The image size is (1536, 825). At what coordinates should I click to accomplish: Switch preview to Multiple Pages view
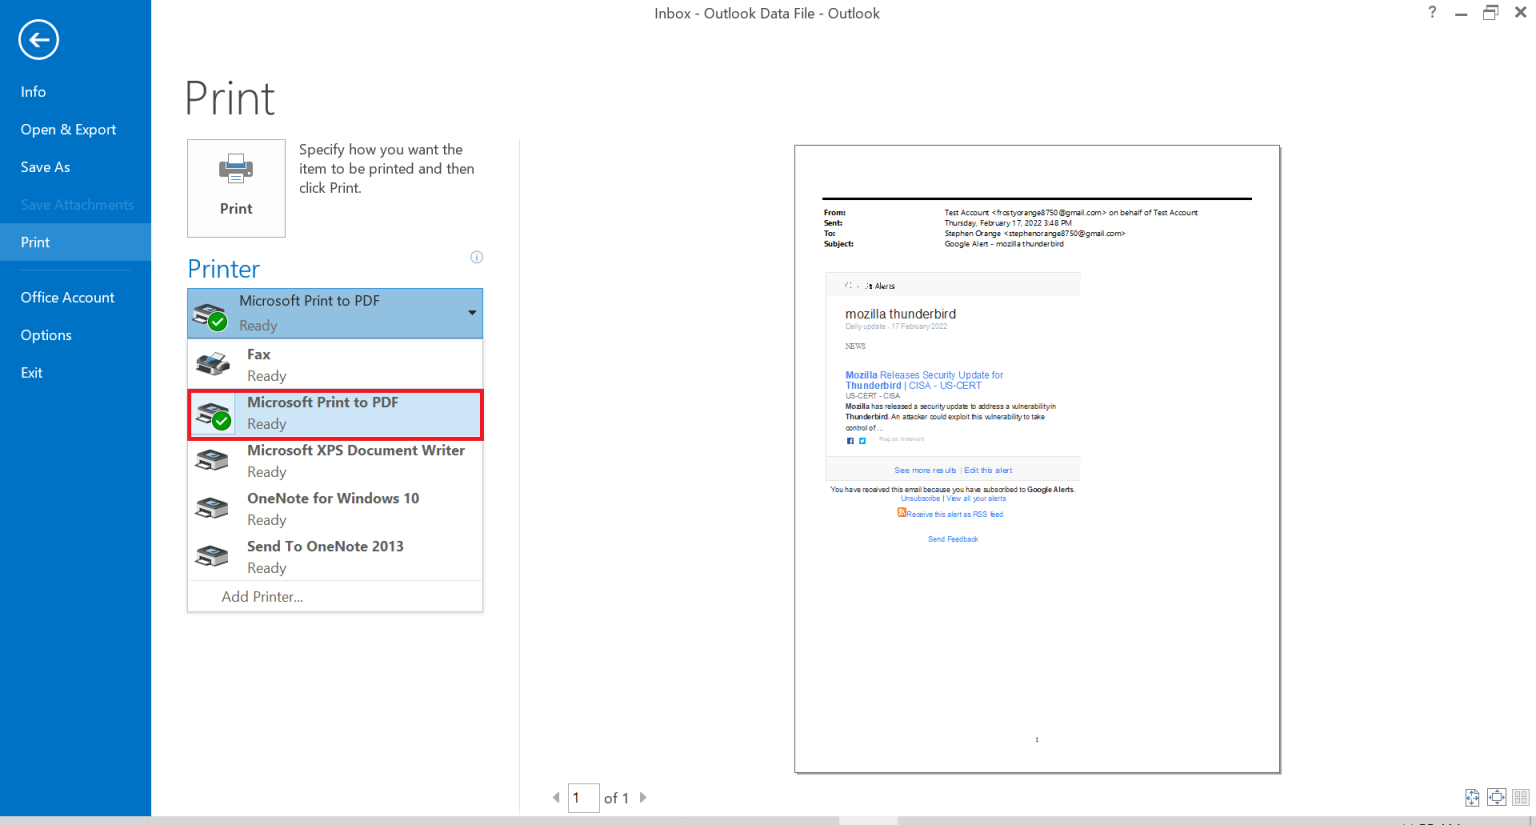[x=1520, y=797]
